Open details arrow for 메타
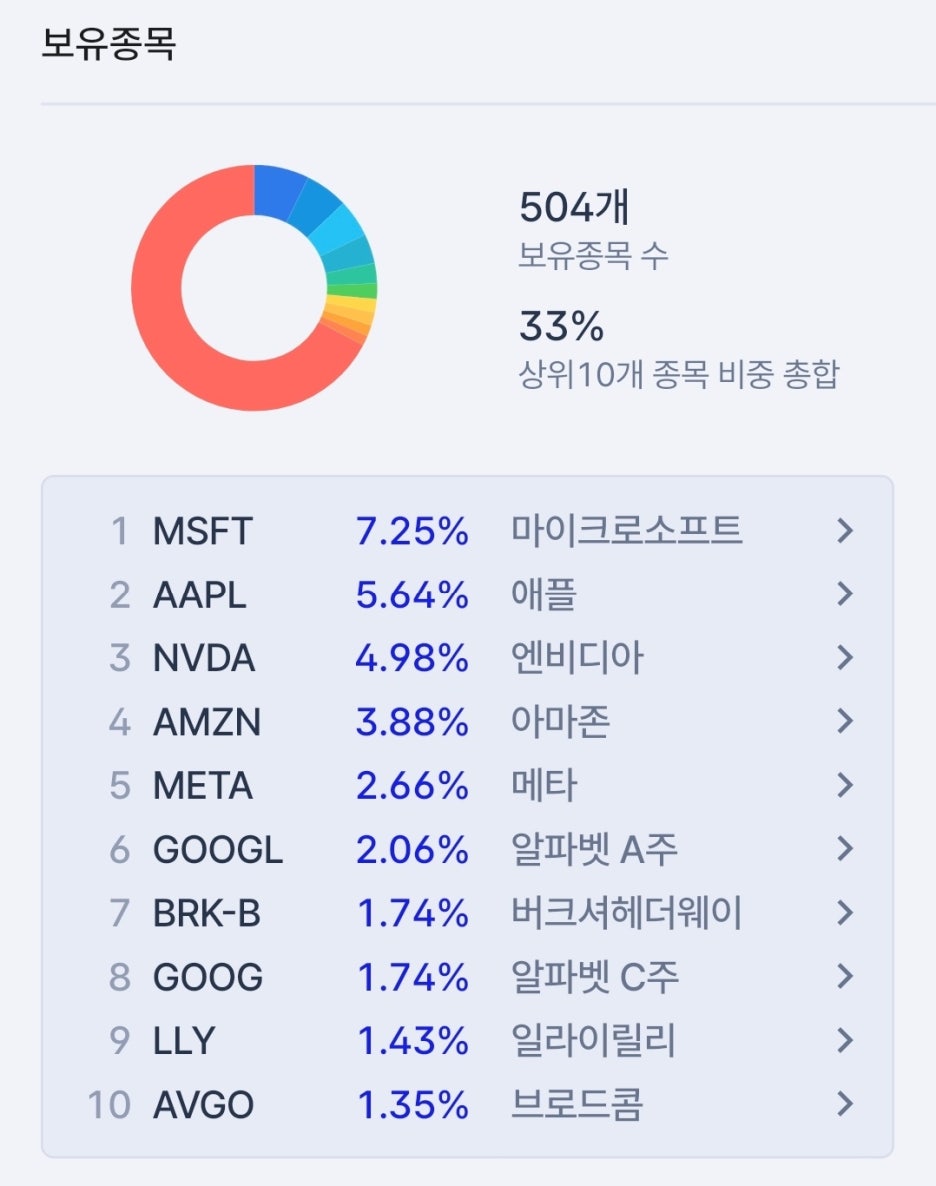Screen dimensions: 936x1186 pos(845,785)
